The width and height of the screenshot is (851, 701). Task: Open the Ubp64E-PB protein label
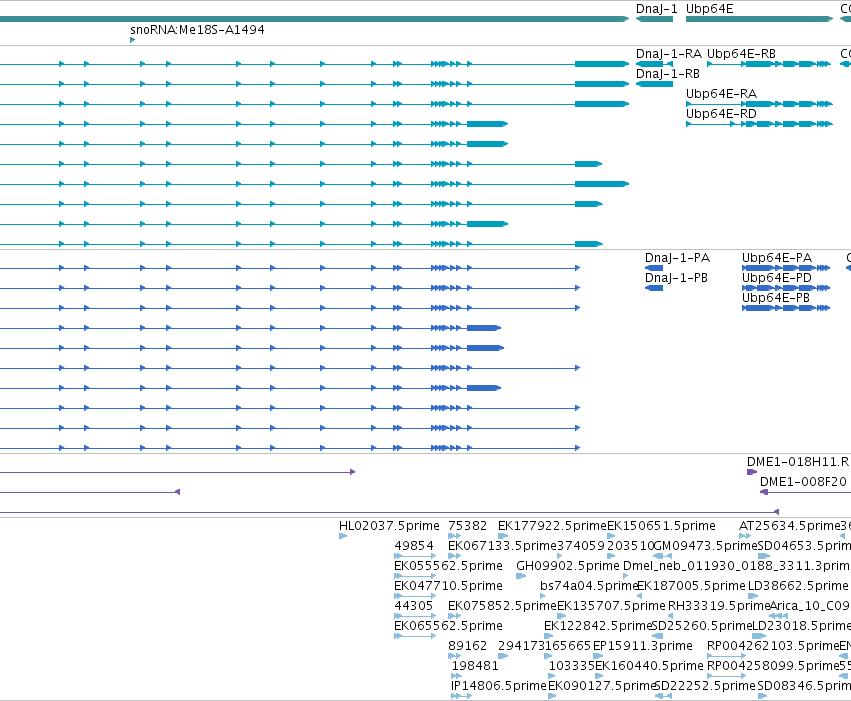776,298
